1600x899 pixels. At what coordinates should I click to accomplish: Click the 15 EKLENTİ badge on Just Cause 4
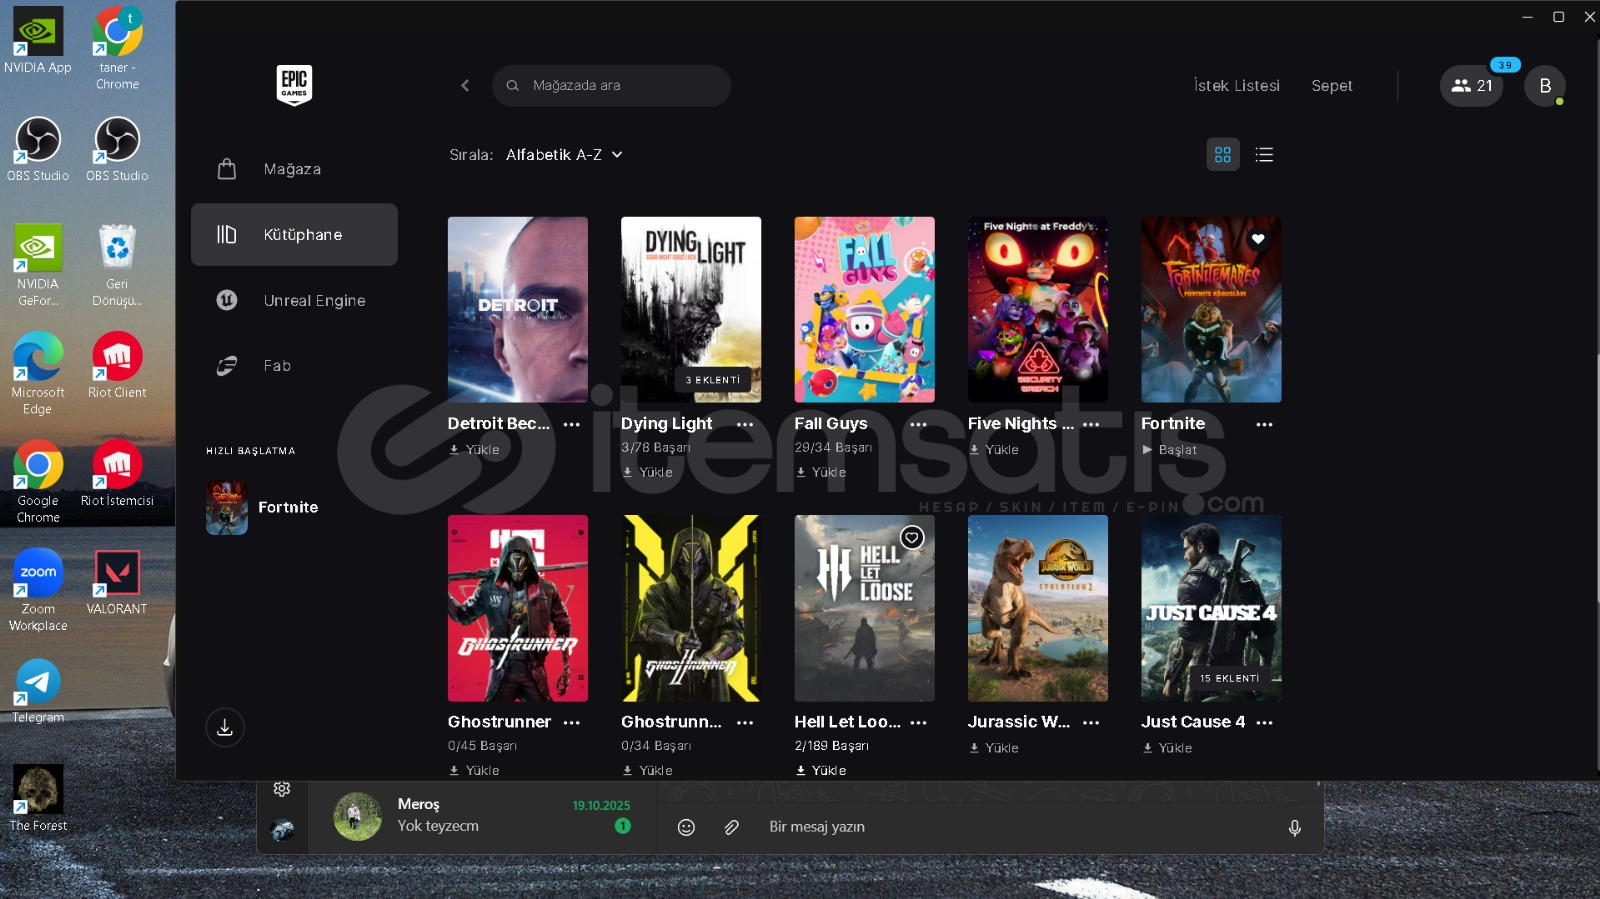pos(1229,678)
